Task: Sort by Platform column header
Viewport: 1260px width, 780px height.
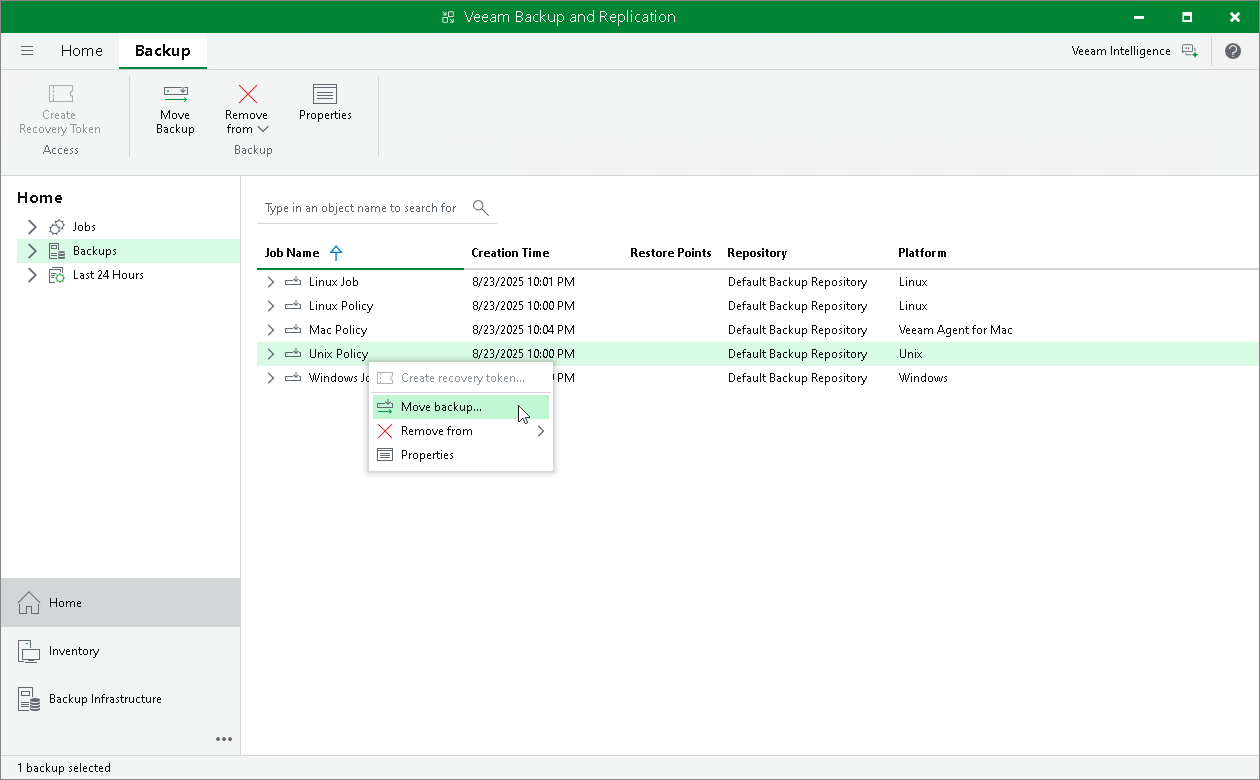Action: 922,253
